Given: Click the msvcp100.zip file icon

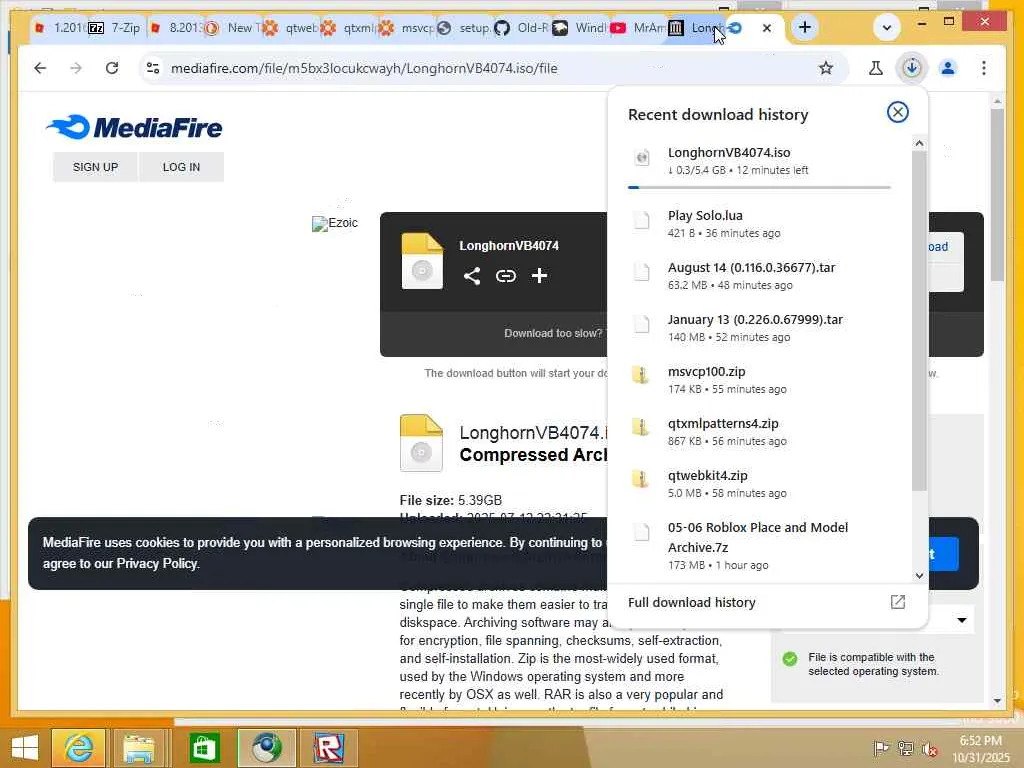Looking at the screenshot, I should [641, 375].
